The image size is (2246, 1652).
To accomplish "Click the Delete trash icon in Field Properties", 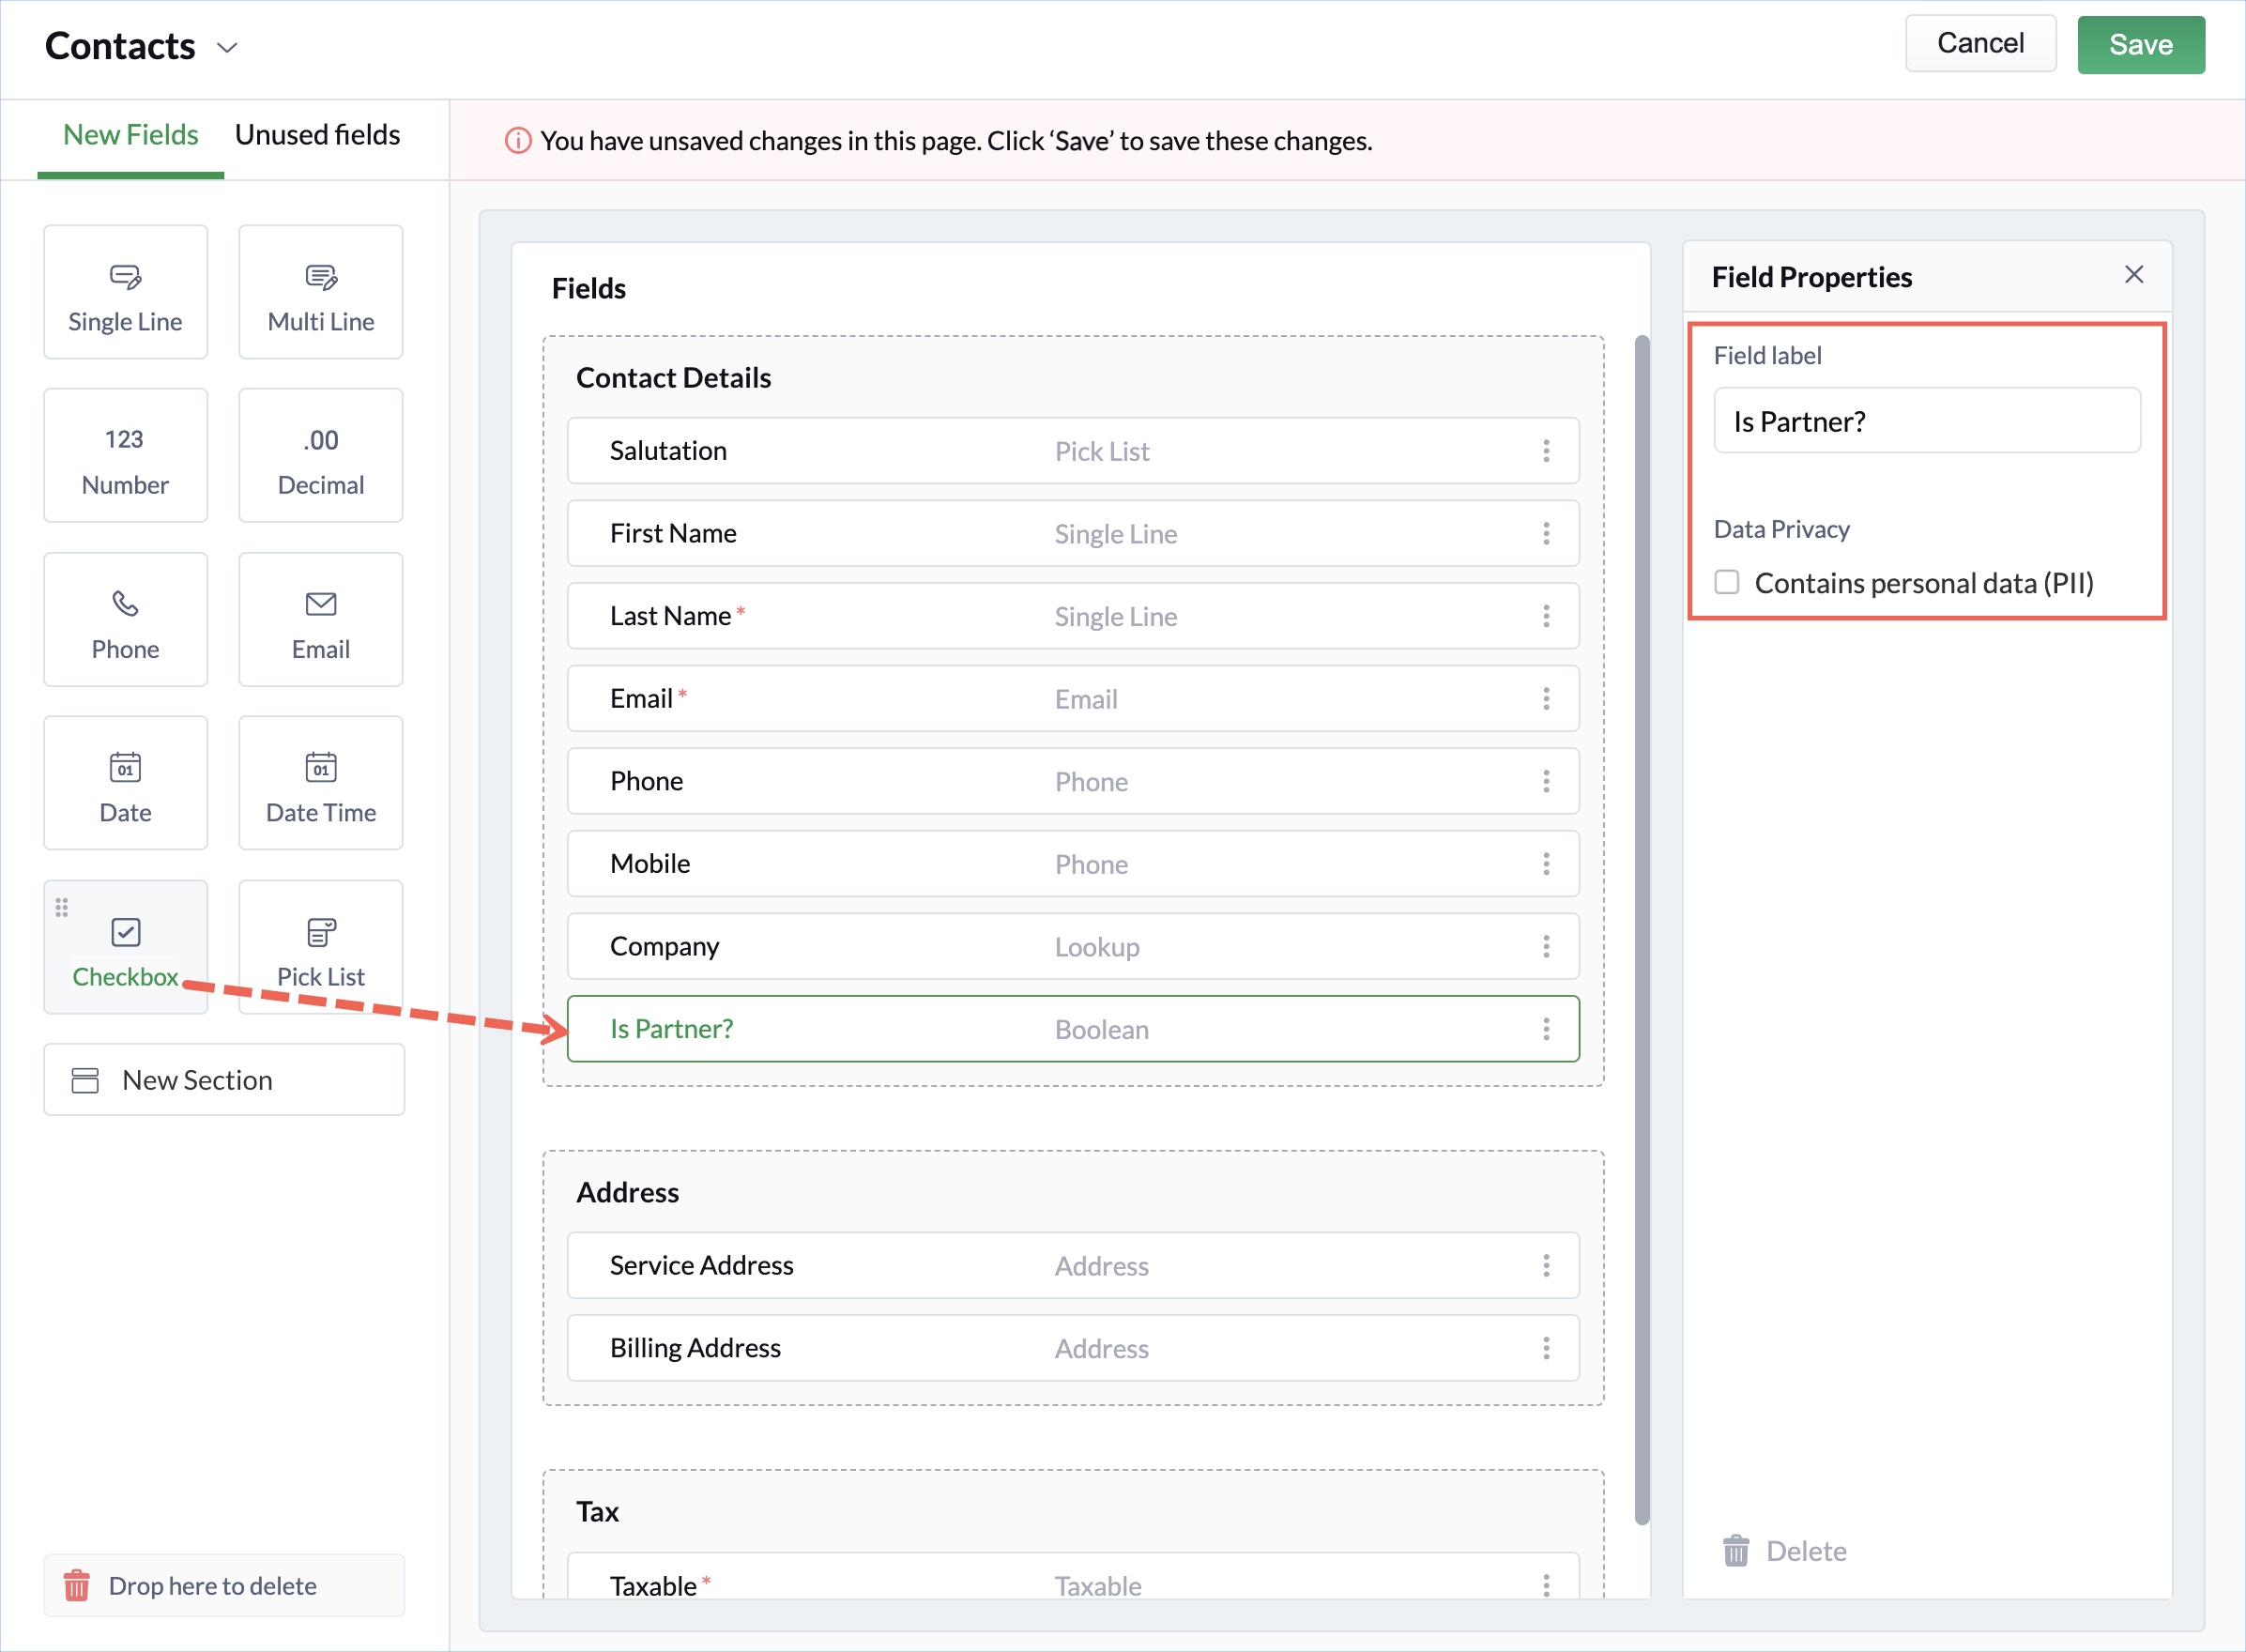I will (x=1736, y=1551).
